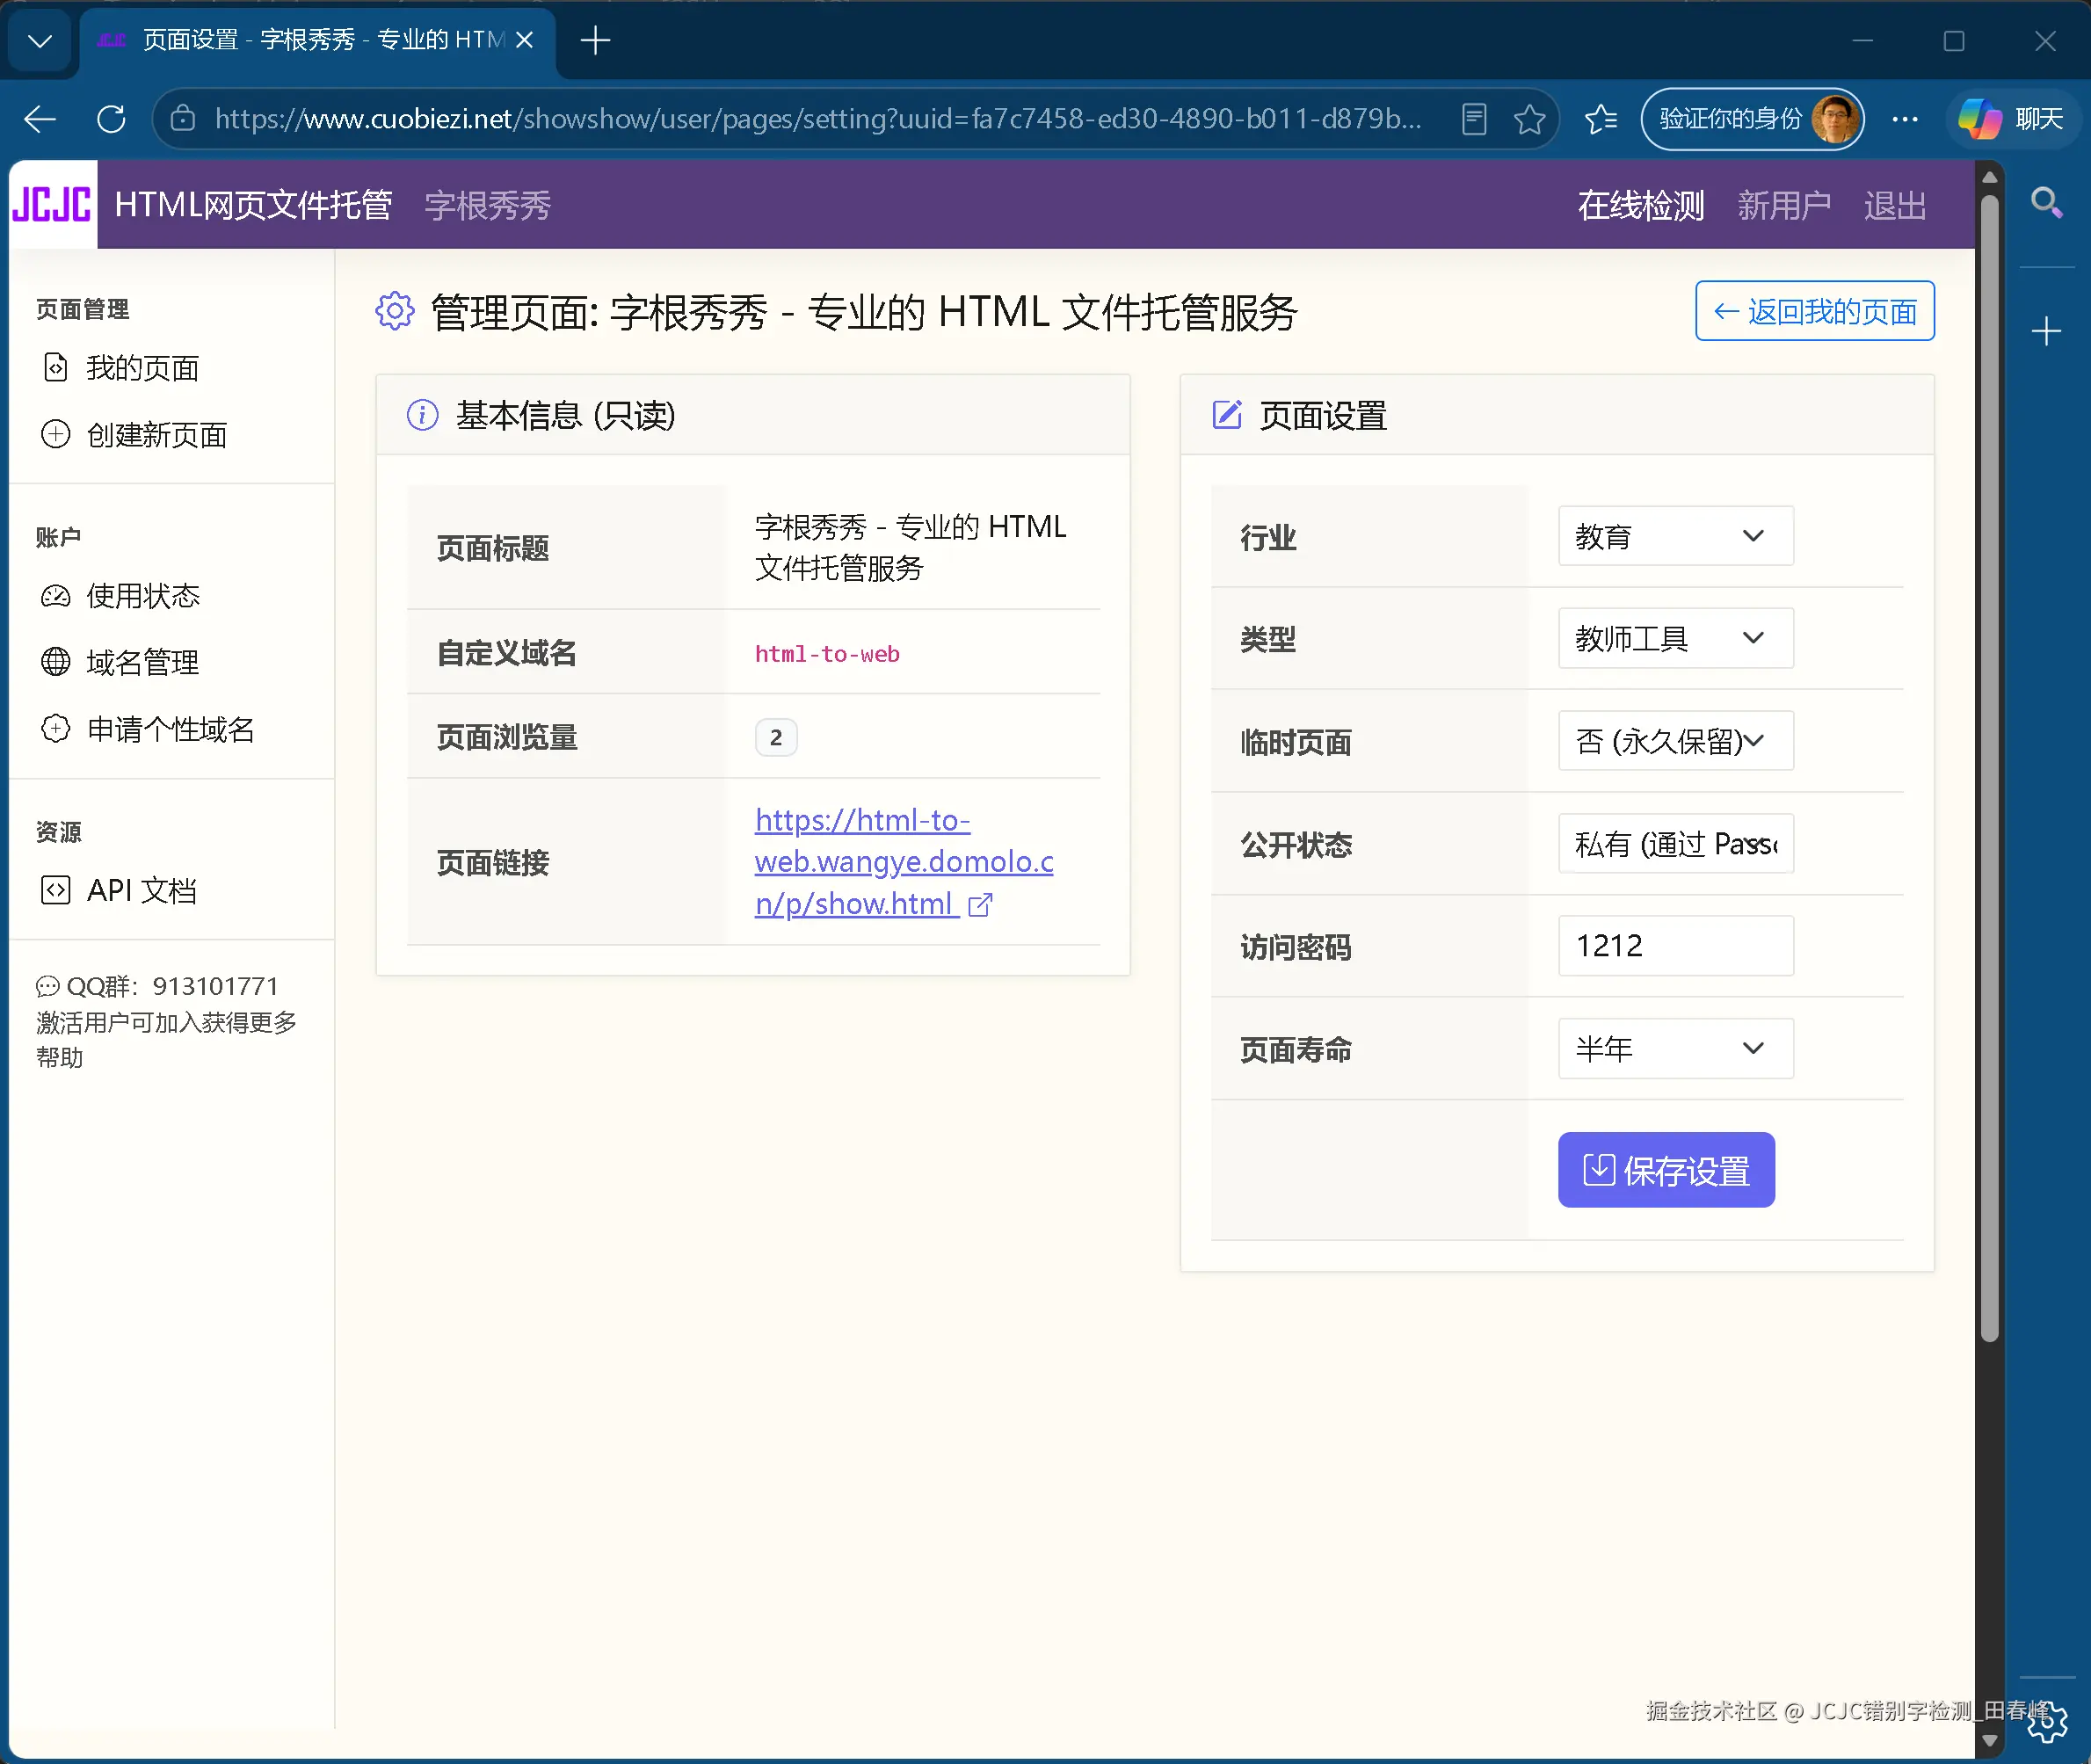
Task: Click the info icon beside 基本信息
Action: pyautogui.click(x=423, y=415)
